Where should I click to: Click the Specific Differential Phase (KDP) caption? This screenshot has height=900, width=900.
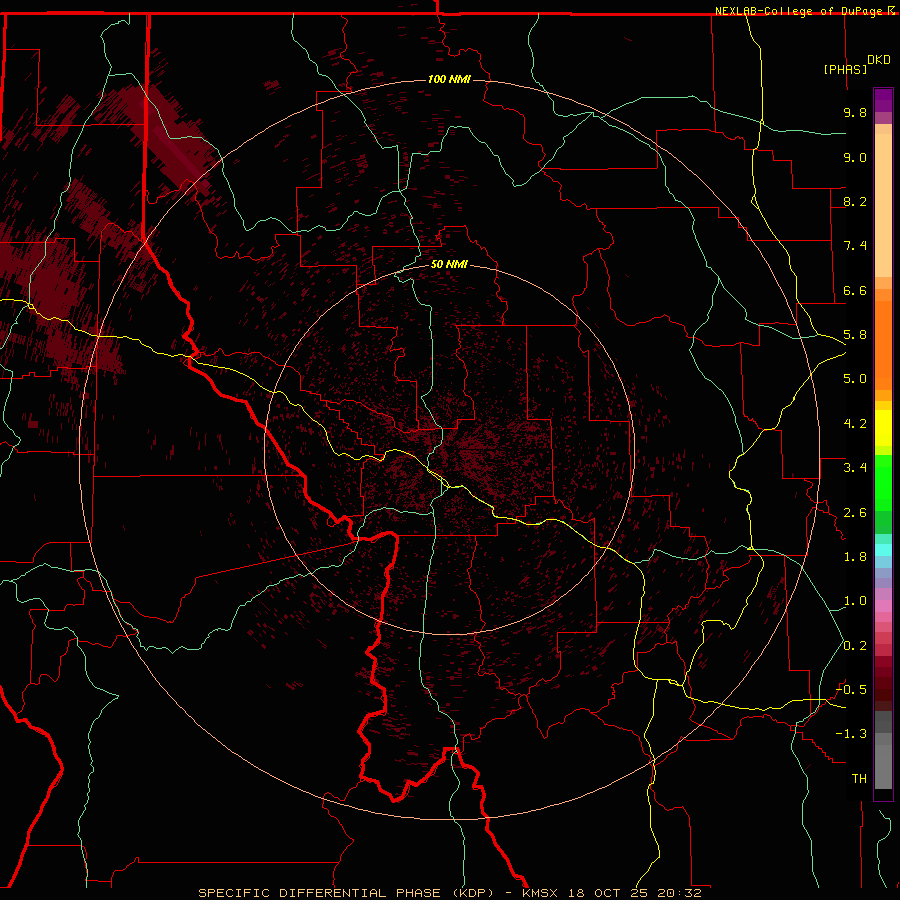[346, 893]
